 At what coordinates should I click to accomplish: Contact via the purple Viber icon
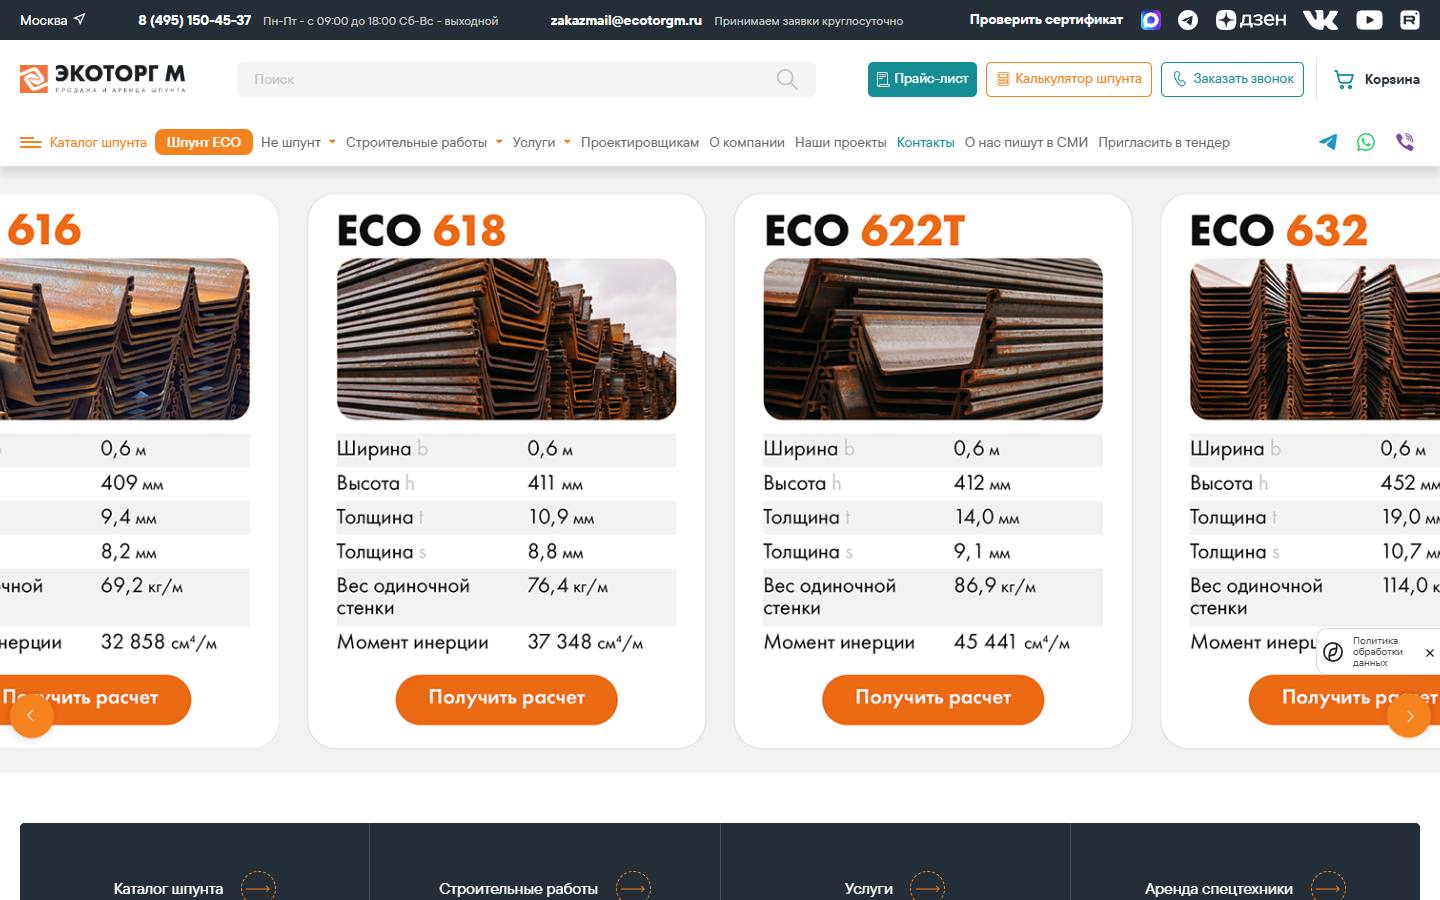[1405, 142]
